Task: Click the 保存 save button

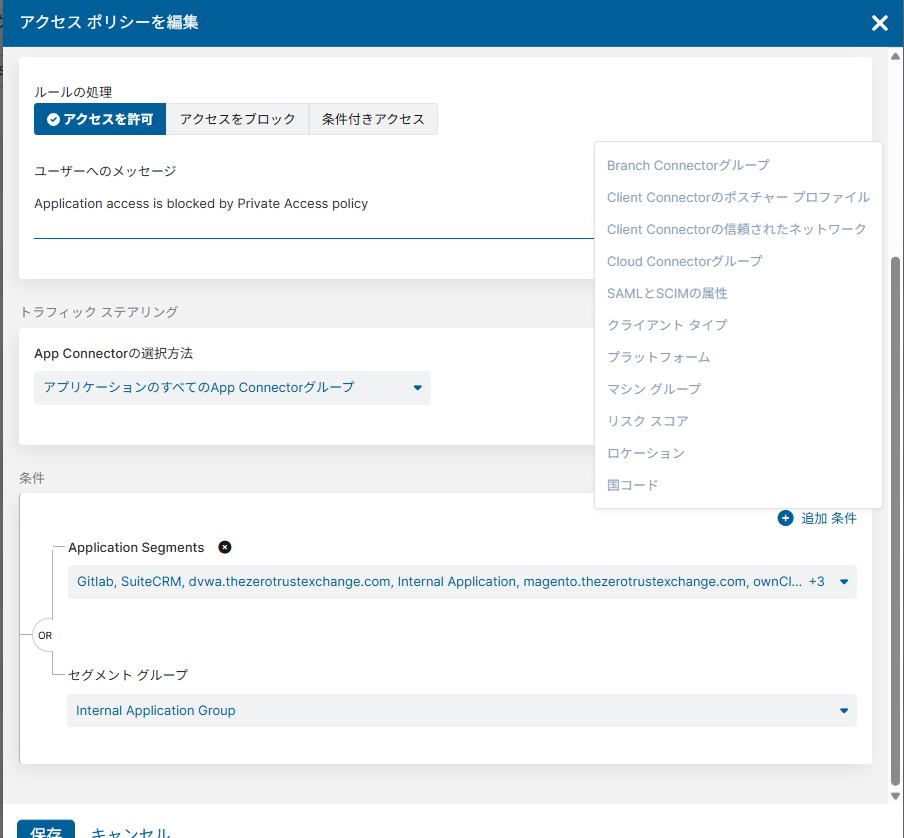Action: (x=46, y=830)
